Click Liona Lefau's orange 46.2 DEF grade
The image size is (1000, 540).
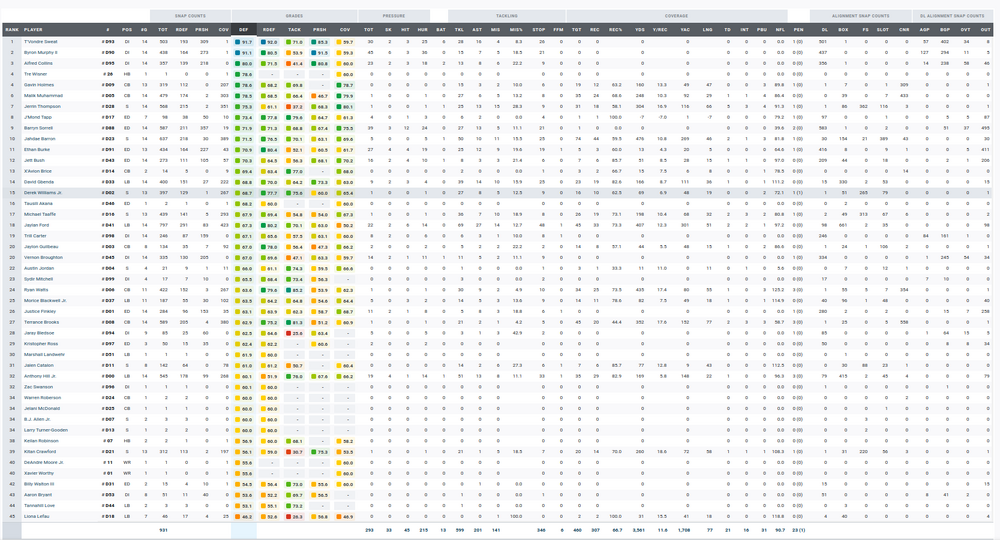pyautogui.click(x=244, y=517)
